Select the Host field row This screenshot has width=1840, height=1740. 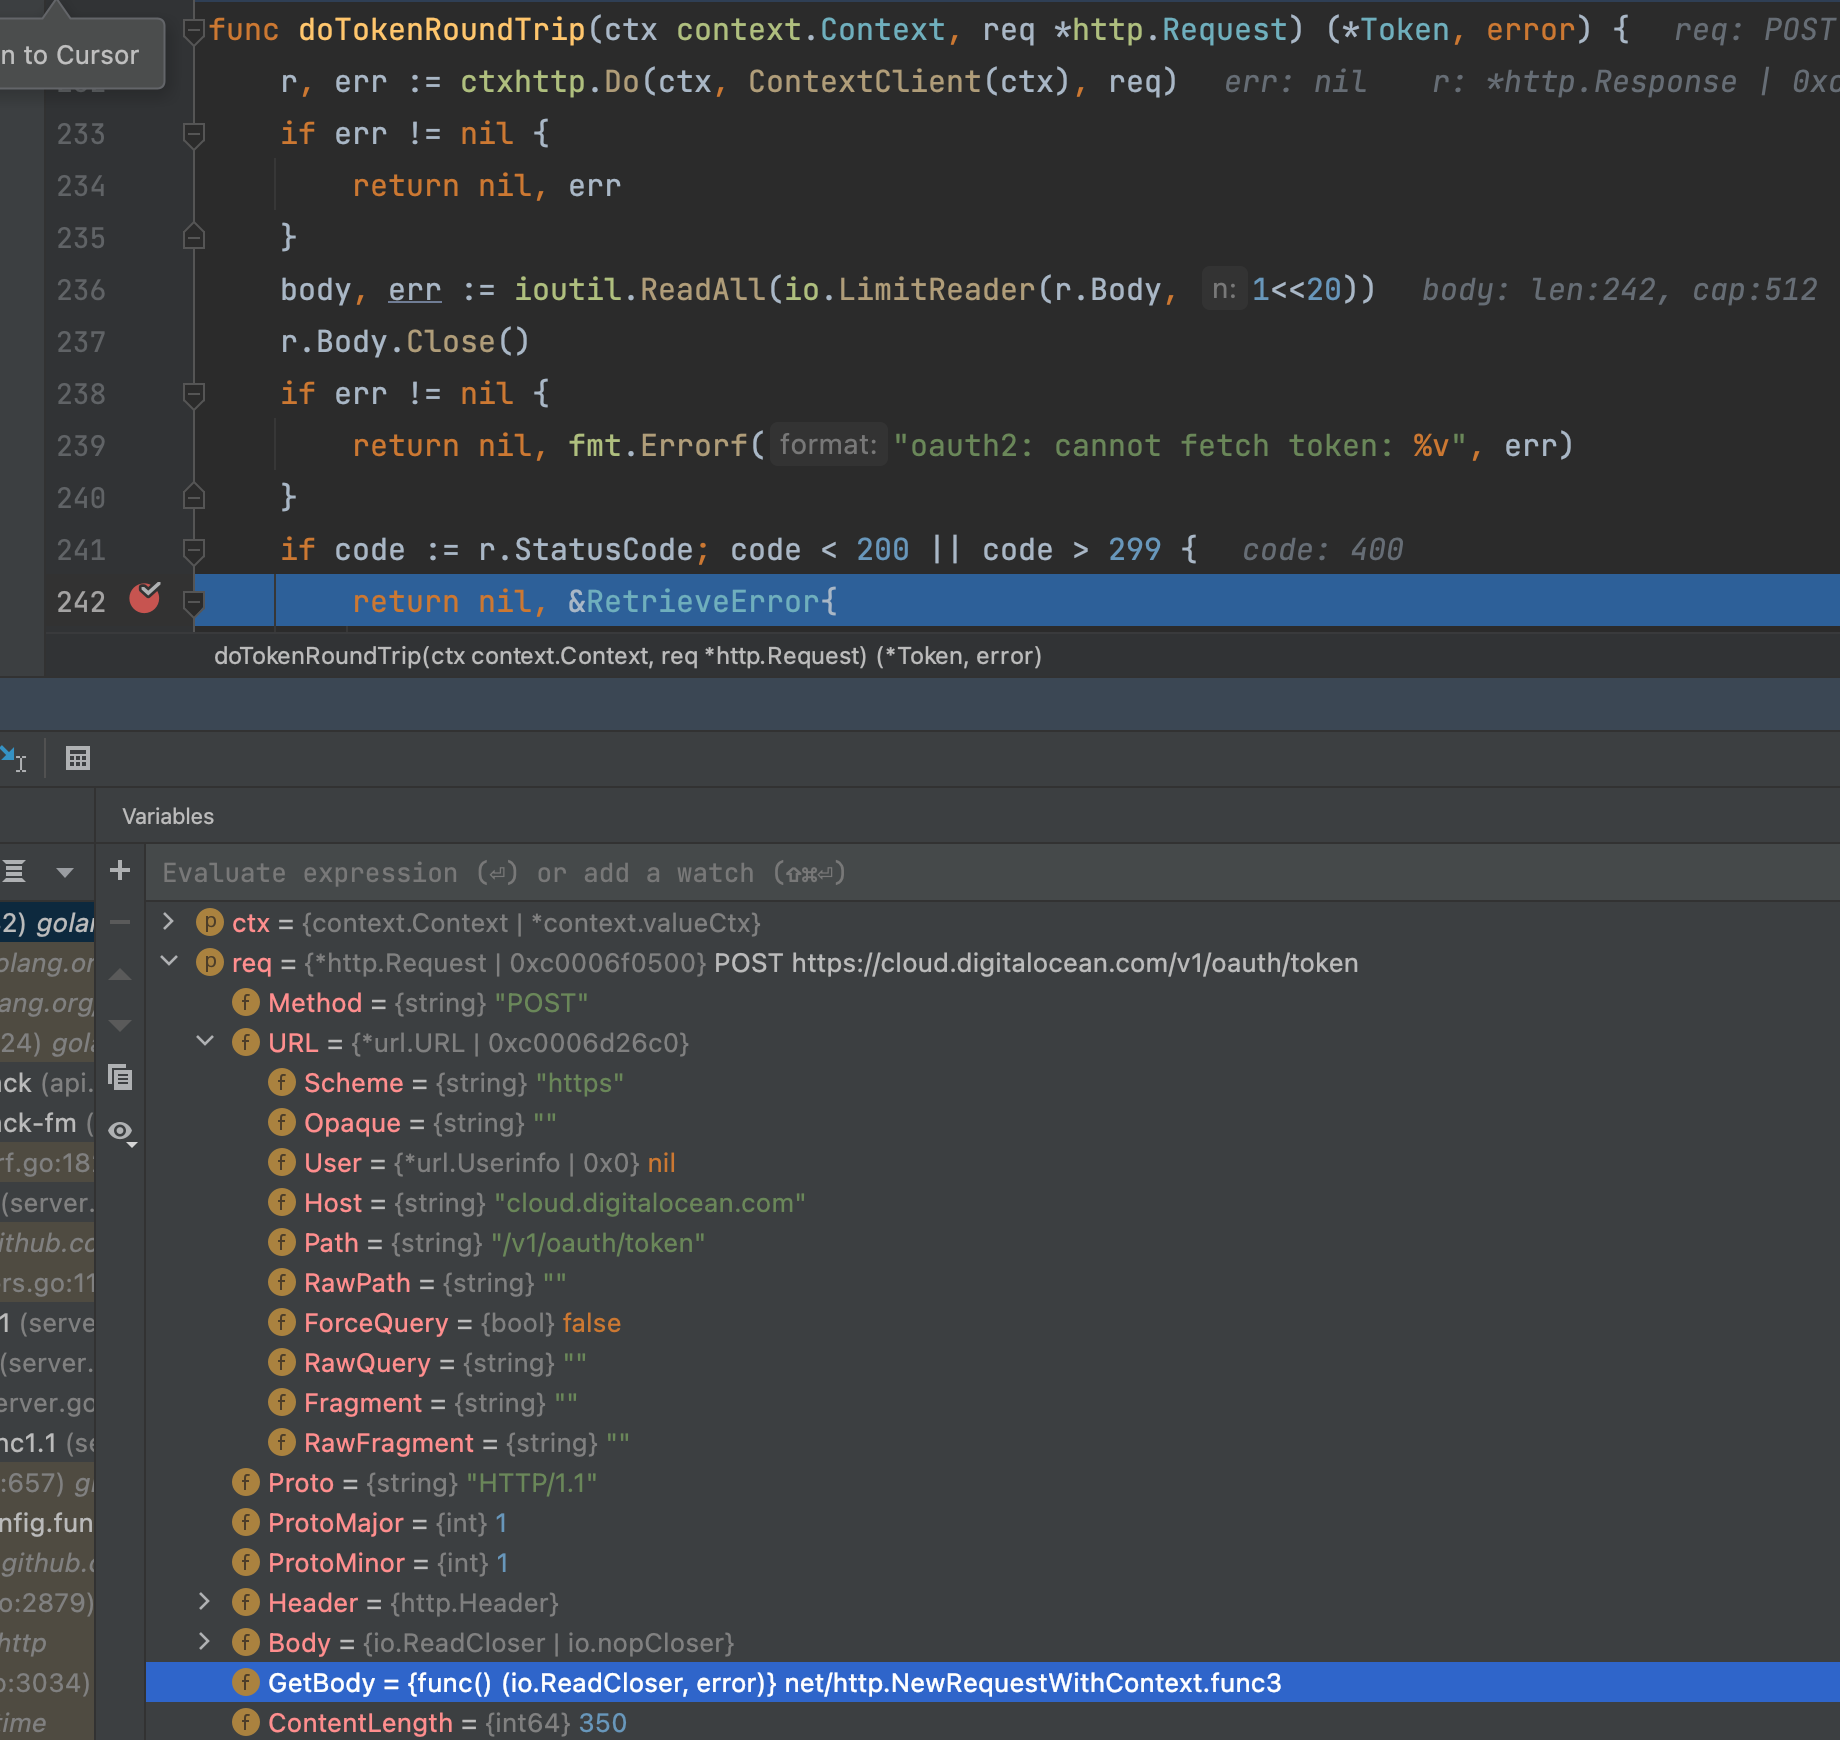click(992, 1203)
